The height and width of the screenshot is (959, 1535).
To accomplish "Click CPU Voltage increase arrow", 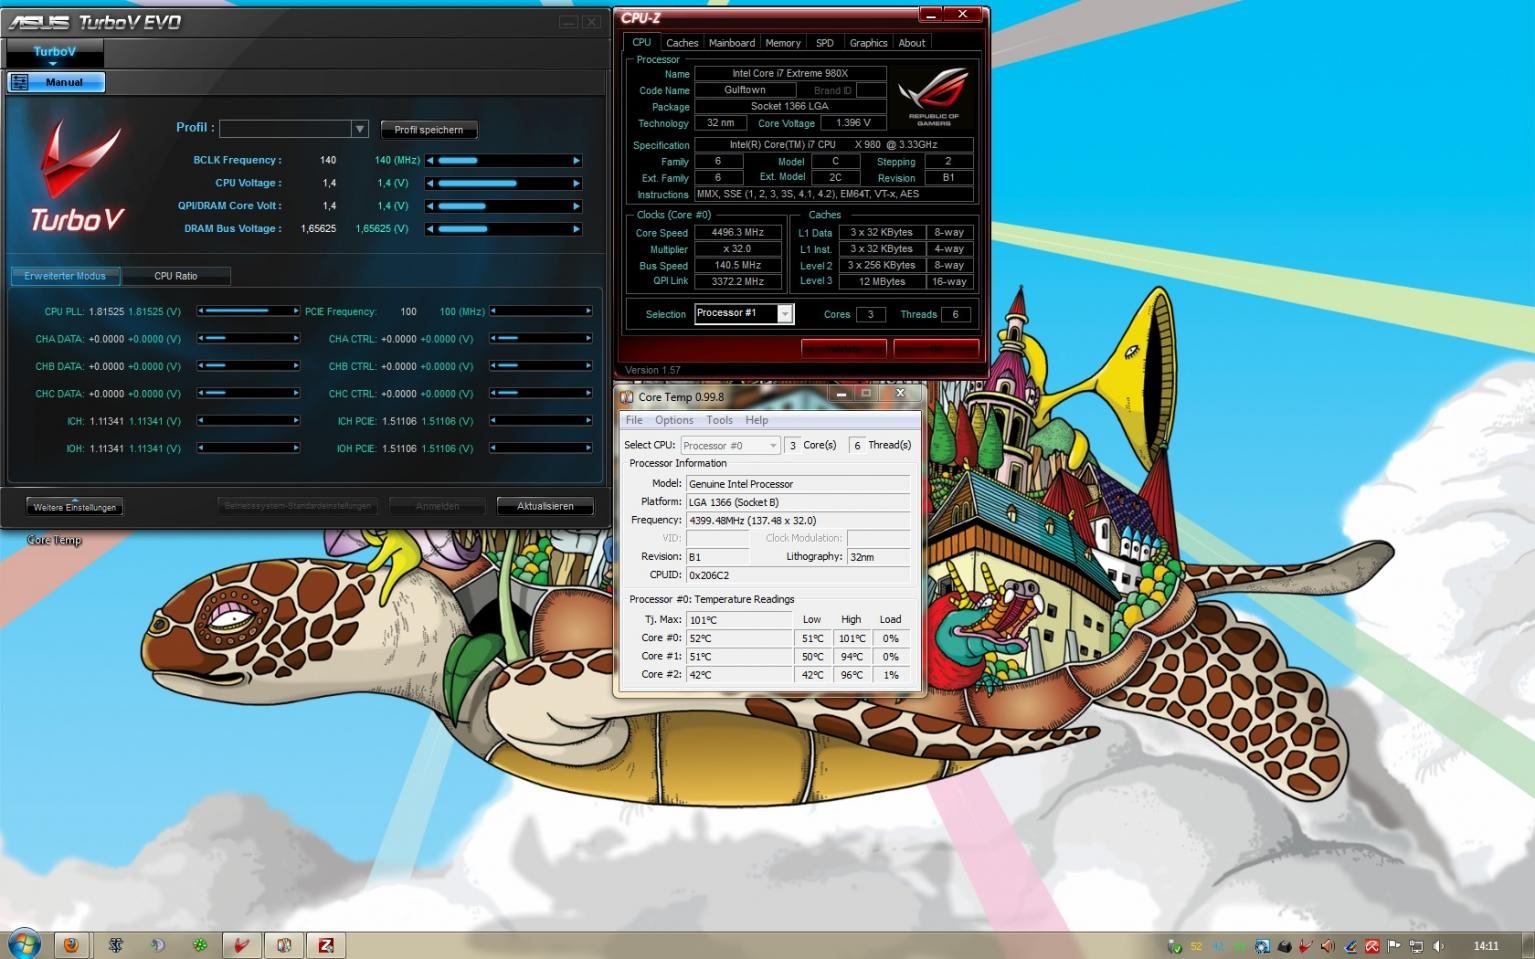I will (x=576, y=183).
